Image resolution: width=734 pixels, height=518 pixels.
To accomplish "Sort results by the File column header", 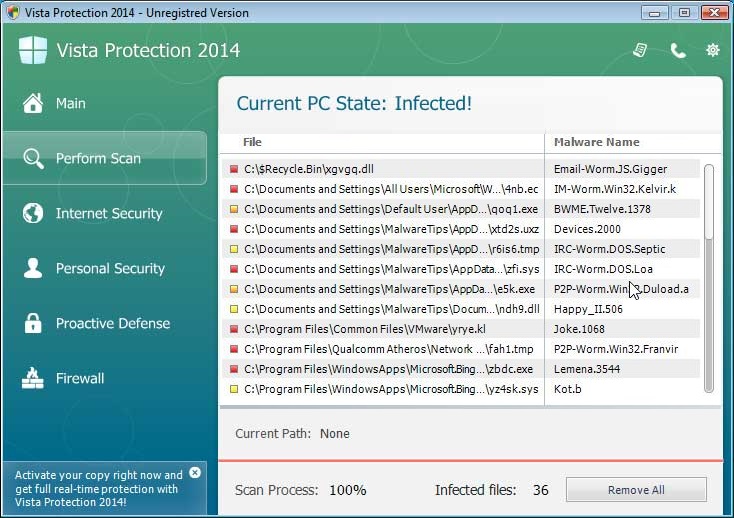I will coord(252,142).
